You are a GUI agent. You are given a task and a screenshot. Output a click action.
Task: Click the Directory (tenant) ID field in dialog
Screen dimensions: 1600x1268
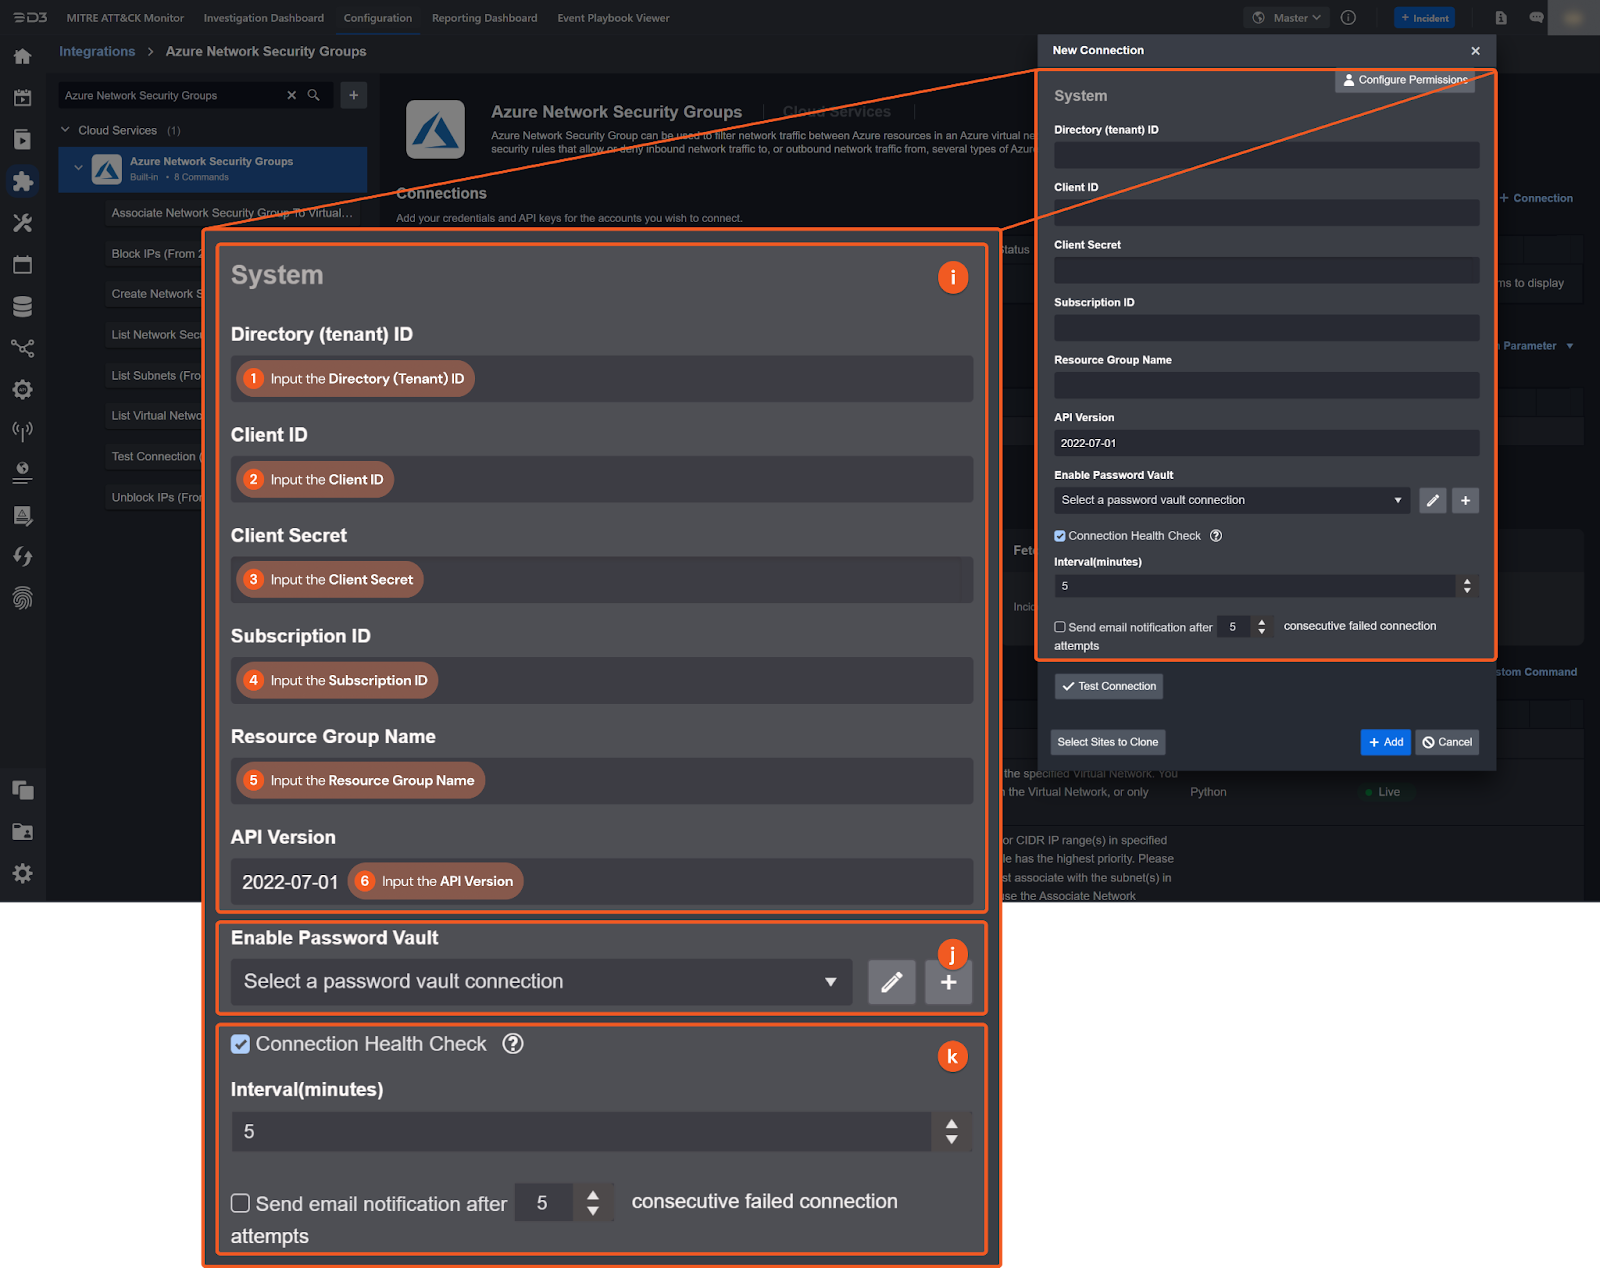pos(1265,155)
